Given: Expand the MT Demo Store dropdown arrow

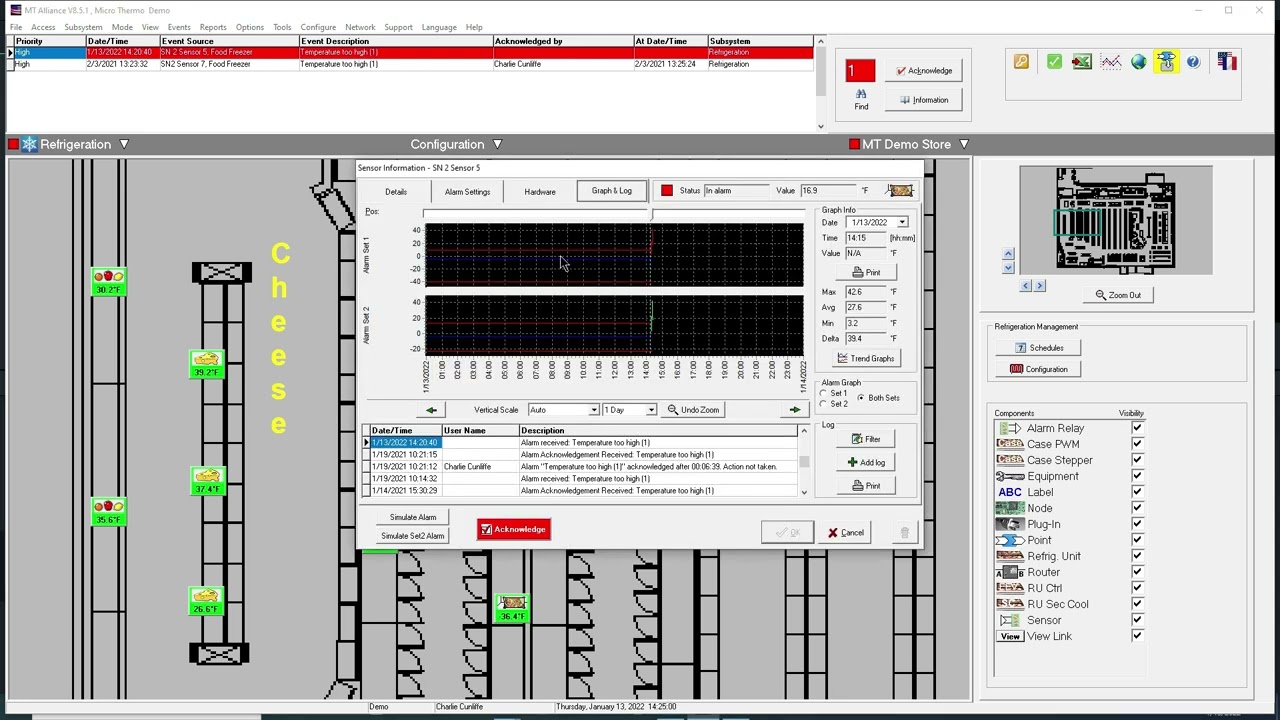Looking at the screenshot, I should coord(964,144).
